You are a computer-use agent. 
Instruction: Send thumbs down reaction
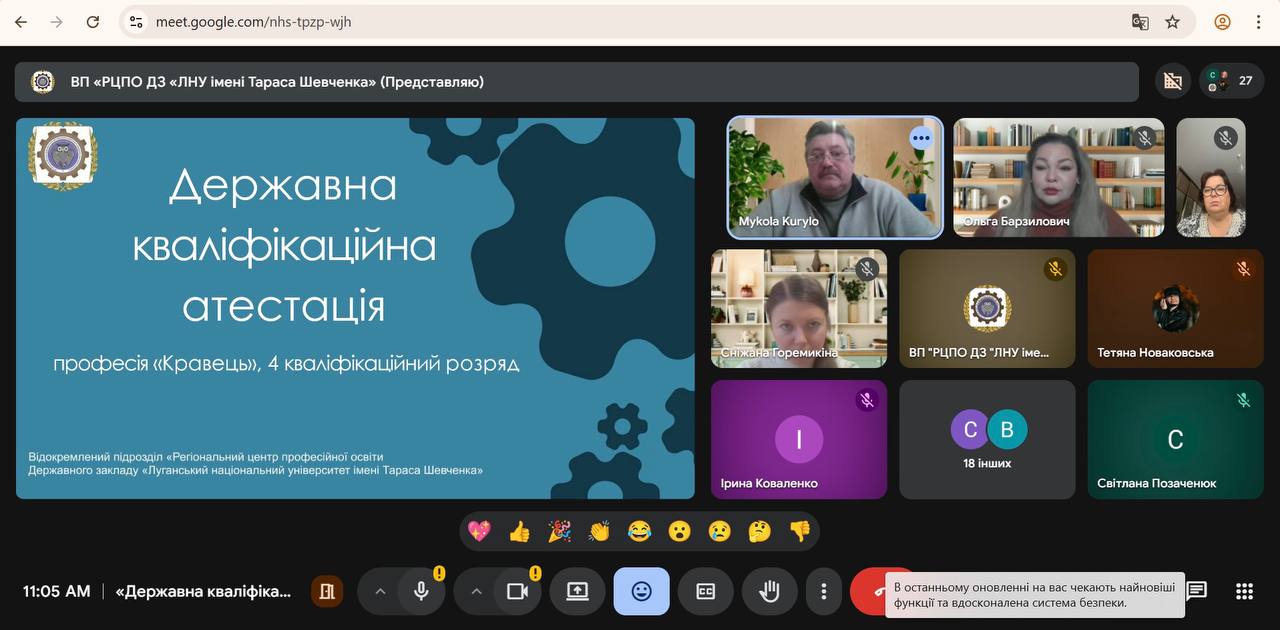tap(799, 531)
